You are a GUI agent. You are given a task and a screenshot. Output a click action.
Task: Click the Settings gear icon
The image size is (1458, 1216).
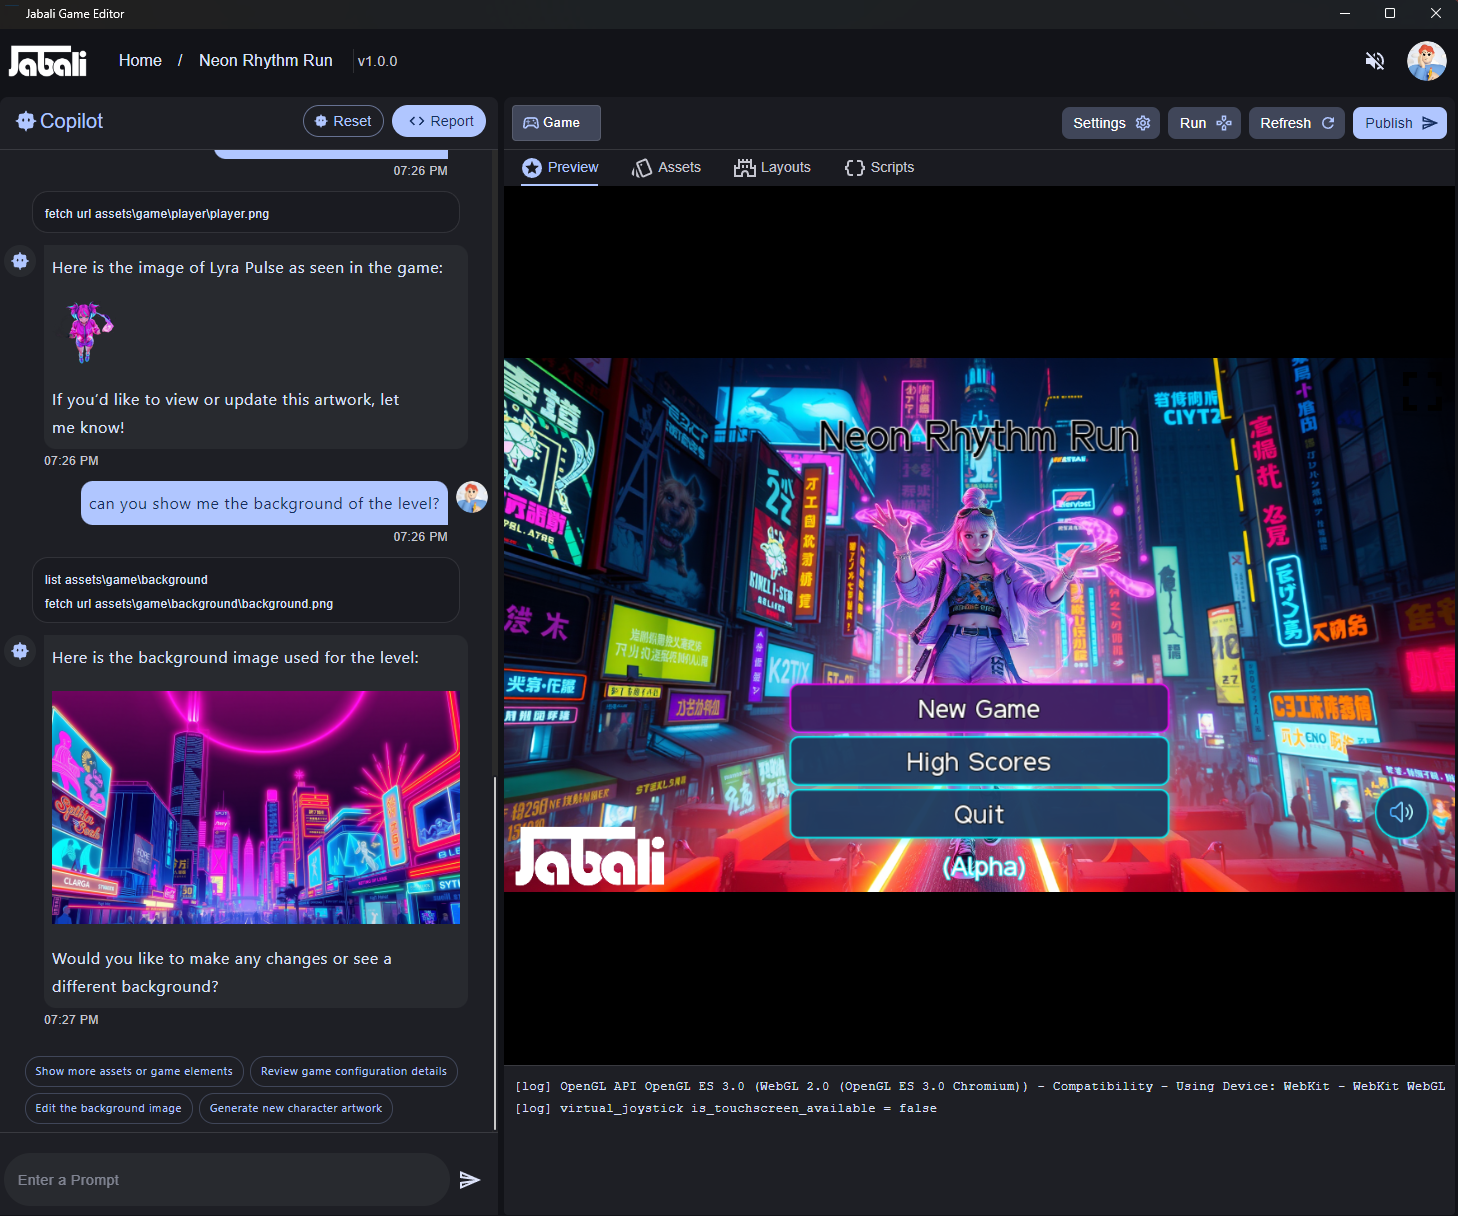(1143, 123)
